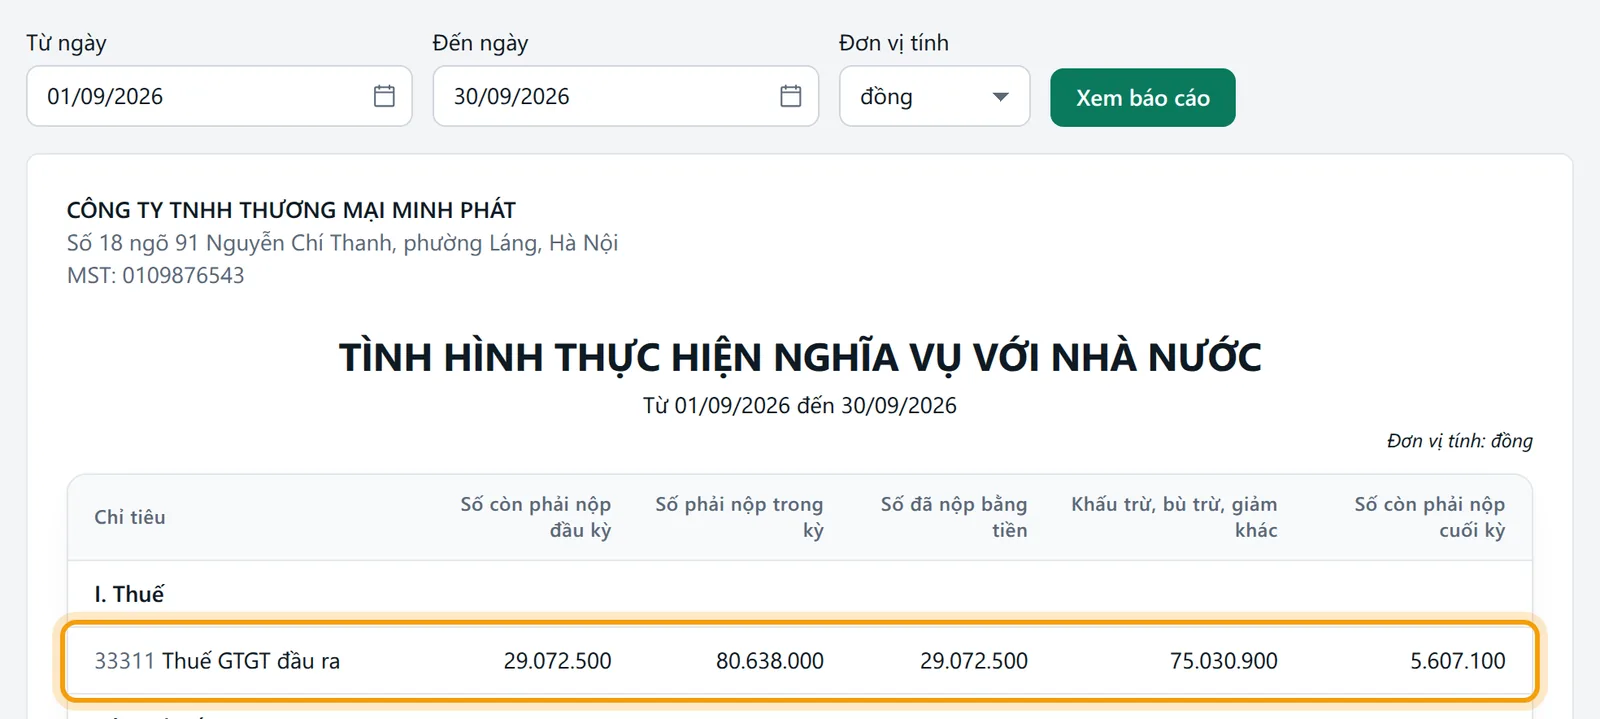Click the report title TÌNH HÌNH THỰC HIỆN NGHĨA VỤ
Image resolution: width=1600 pixels, height=719 pixels.
point(800,357)
